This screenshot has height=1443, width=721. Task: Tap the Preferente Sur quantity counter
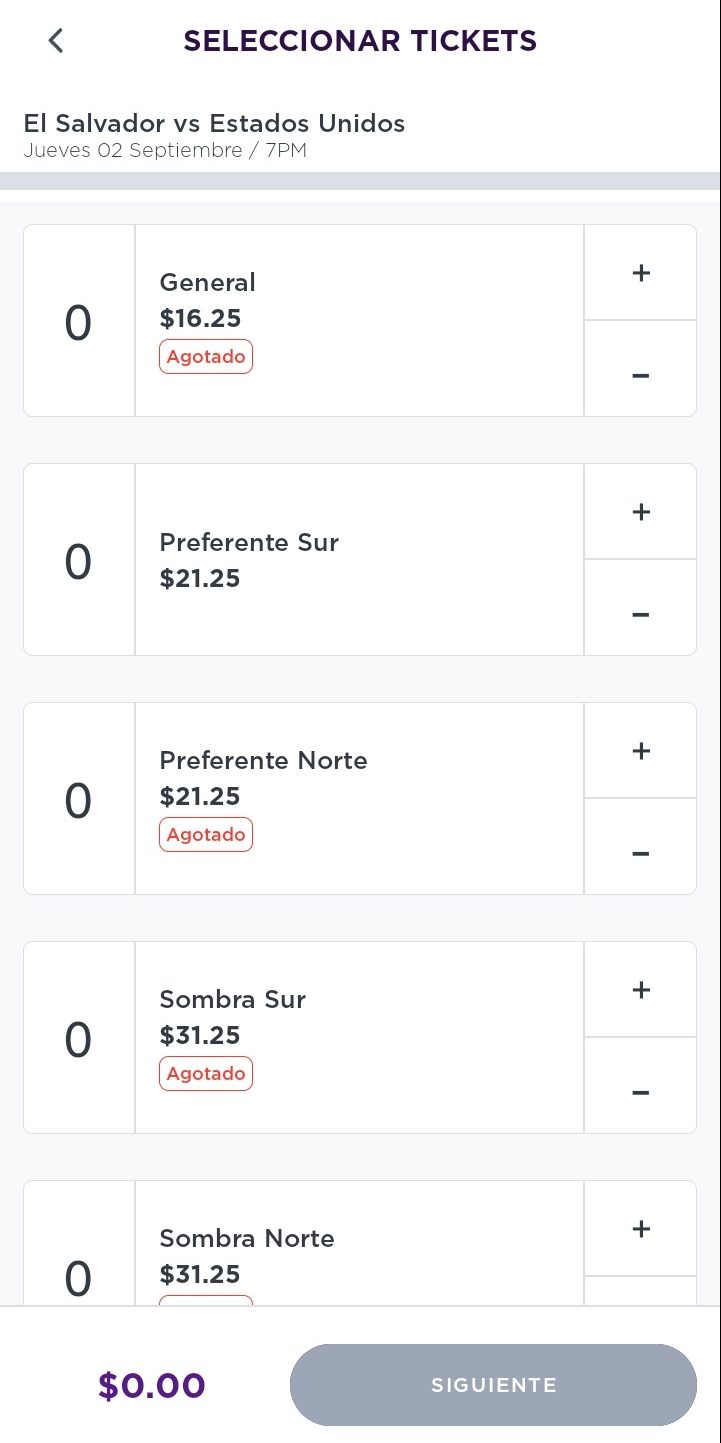coord(78,562)
